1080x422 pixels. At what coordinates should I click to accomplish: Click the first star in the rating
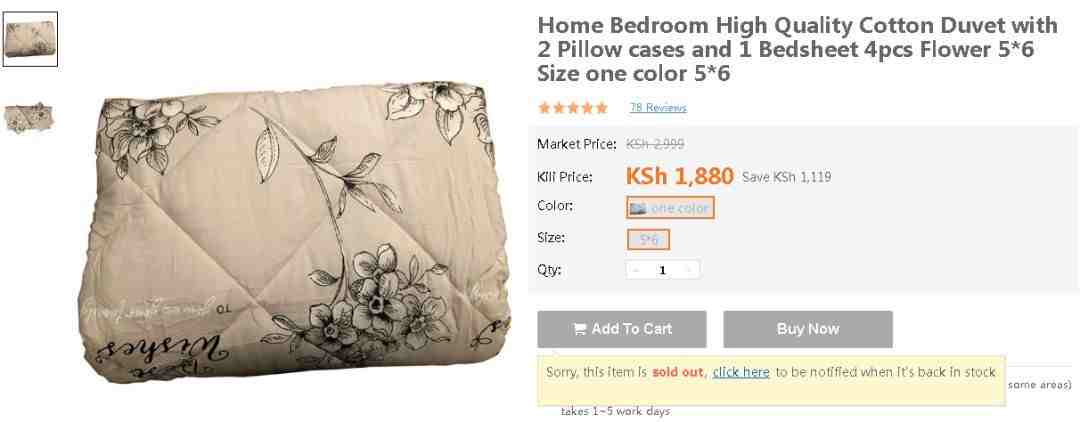pyautogui.click(x=545, y=108)
